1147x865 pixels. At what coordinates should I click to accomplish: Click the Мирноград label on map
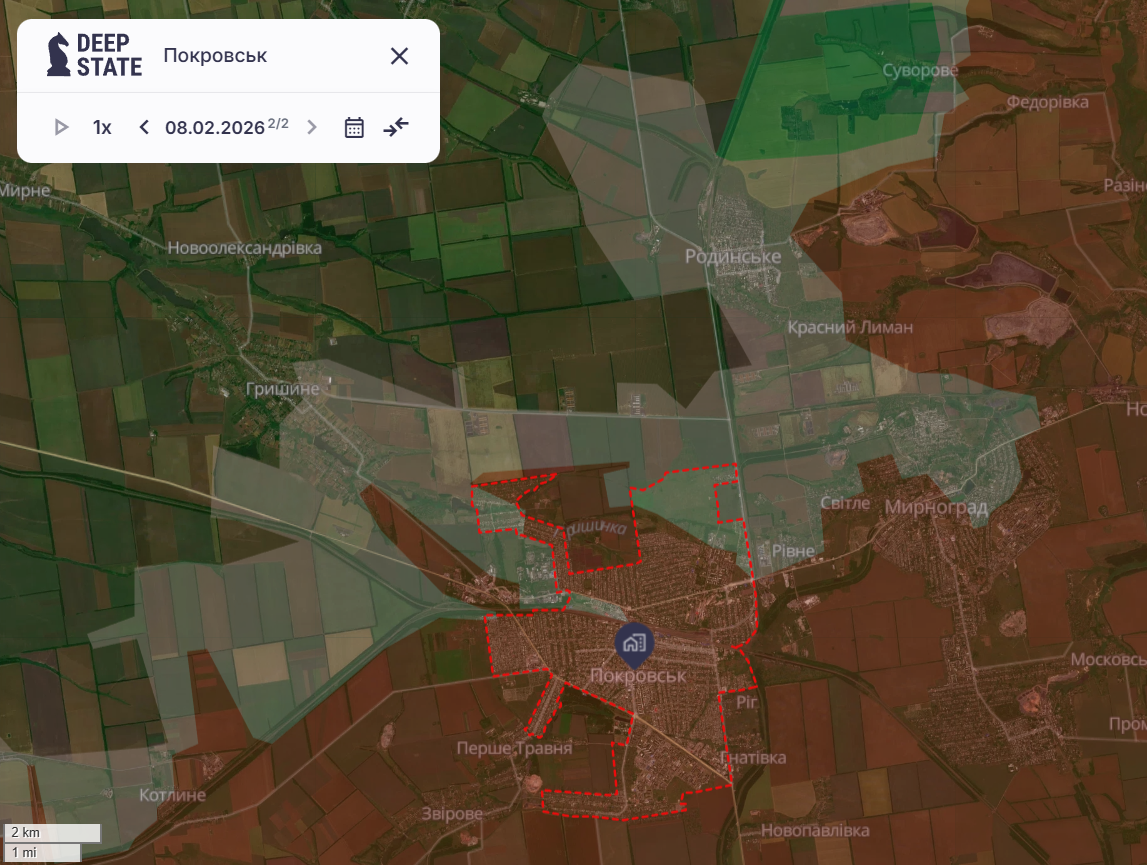[x=936, y=508]
